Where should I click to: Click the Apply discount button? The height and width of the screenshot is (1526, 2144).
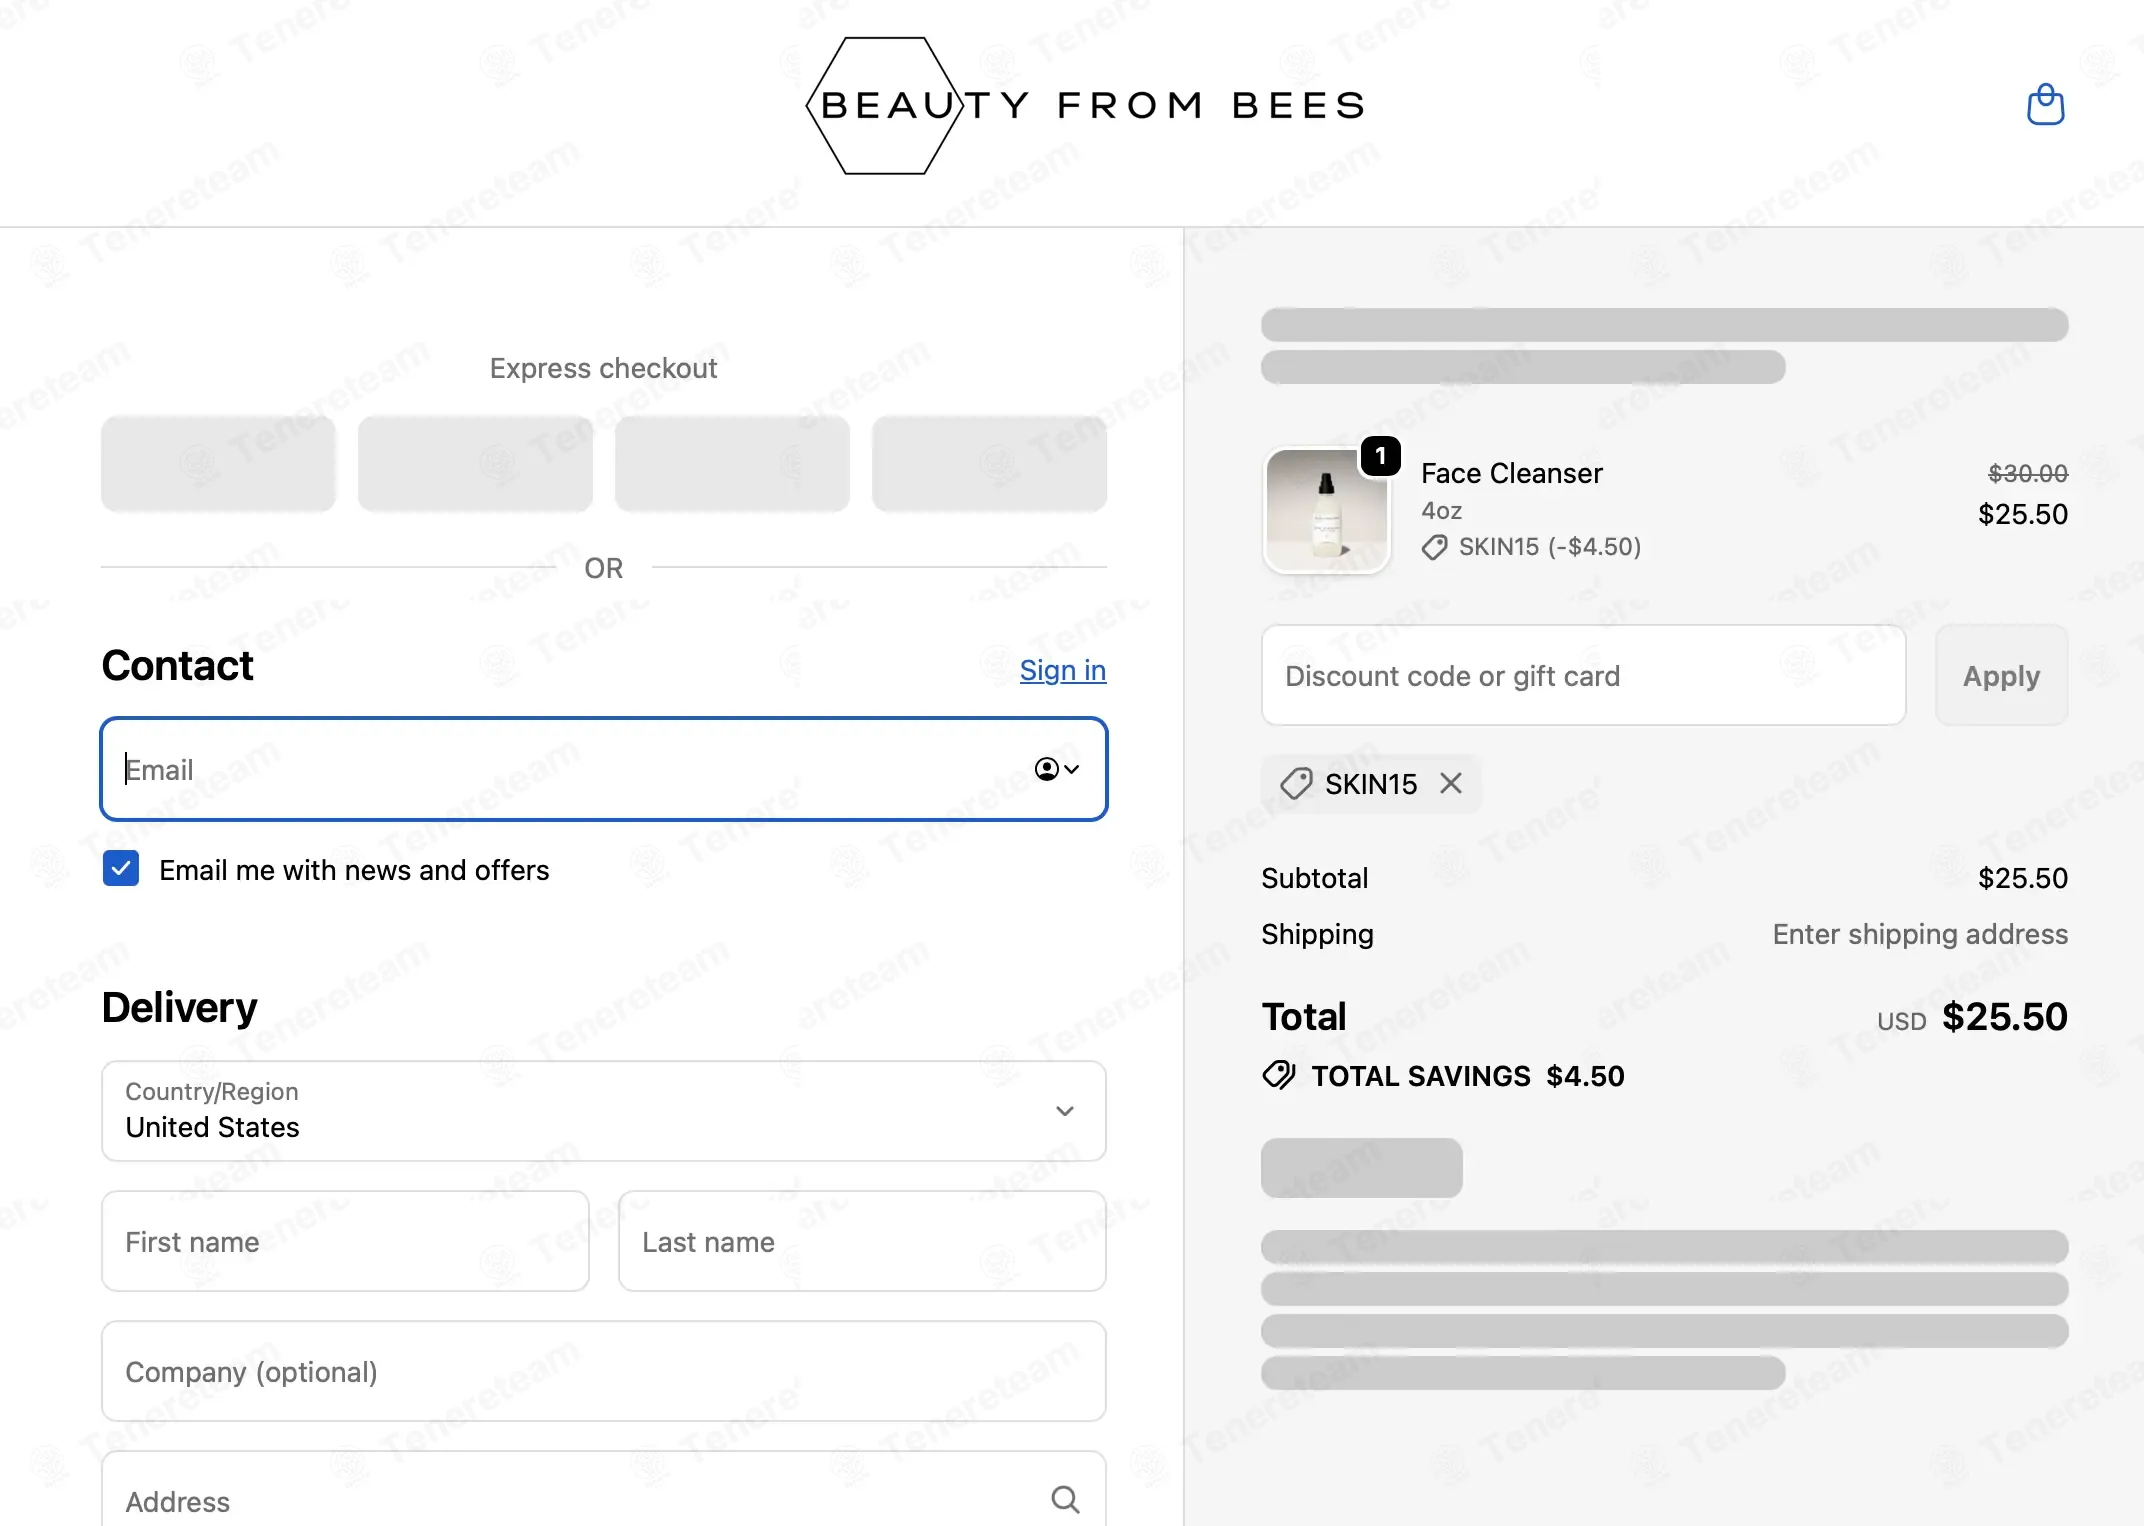pyautogui.click(x=2001, y=676)
